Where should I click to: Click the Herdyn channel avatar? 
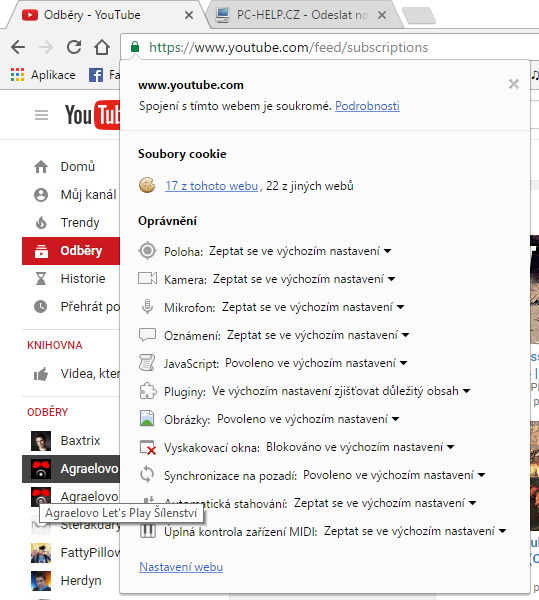(41, 581)
